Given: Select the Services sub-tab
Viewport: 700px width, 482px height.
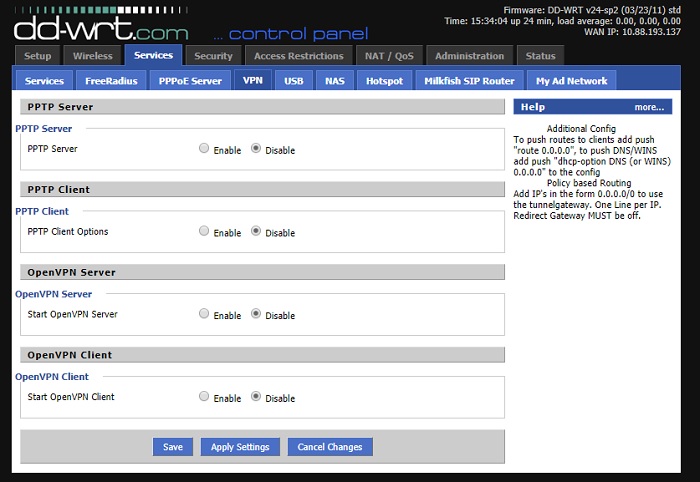Looking at the screenshot, I should coord(44,81).
